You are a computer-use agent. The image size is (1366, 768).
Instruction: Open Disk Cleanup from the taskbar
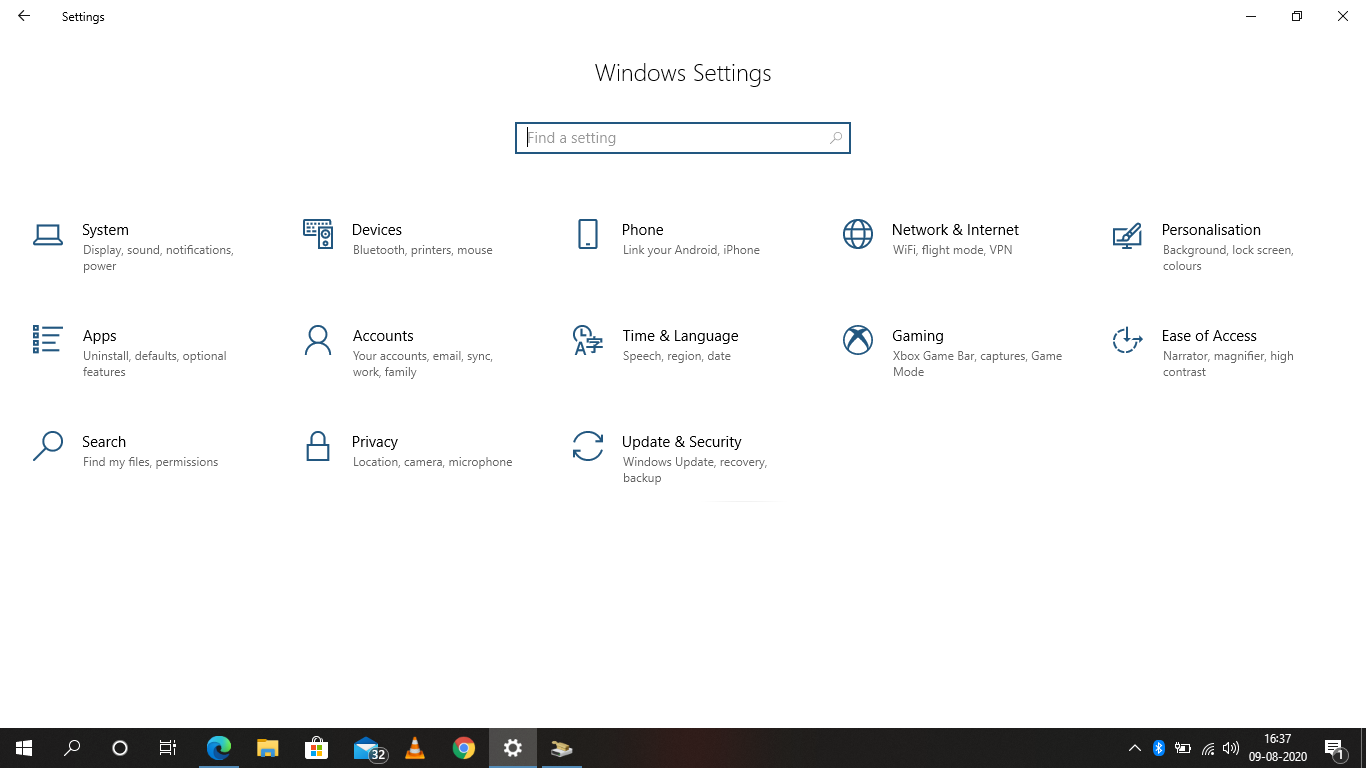coord(562,748)
